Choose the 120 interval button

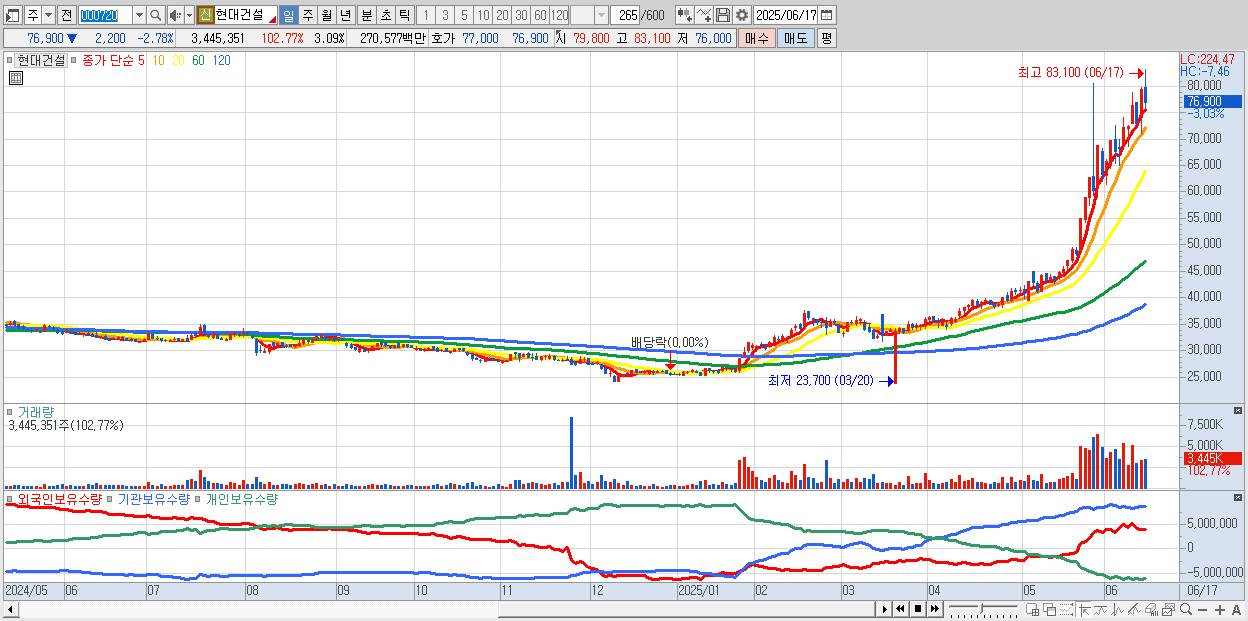[559, 15]
